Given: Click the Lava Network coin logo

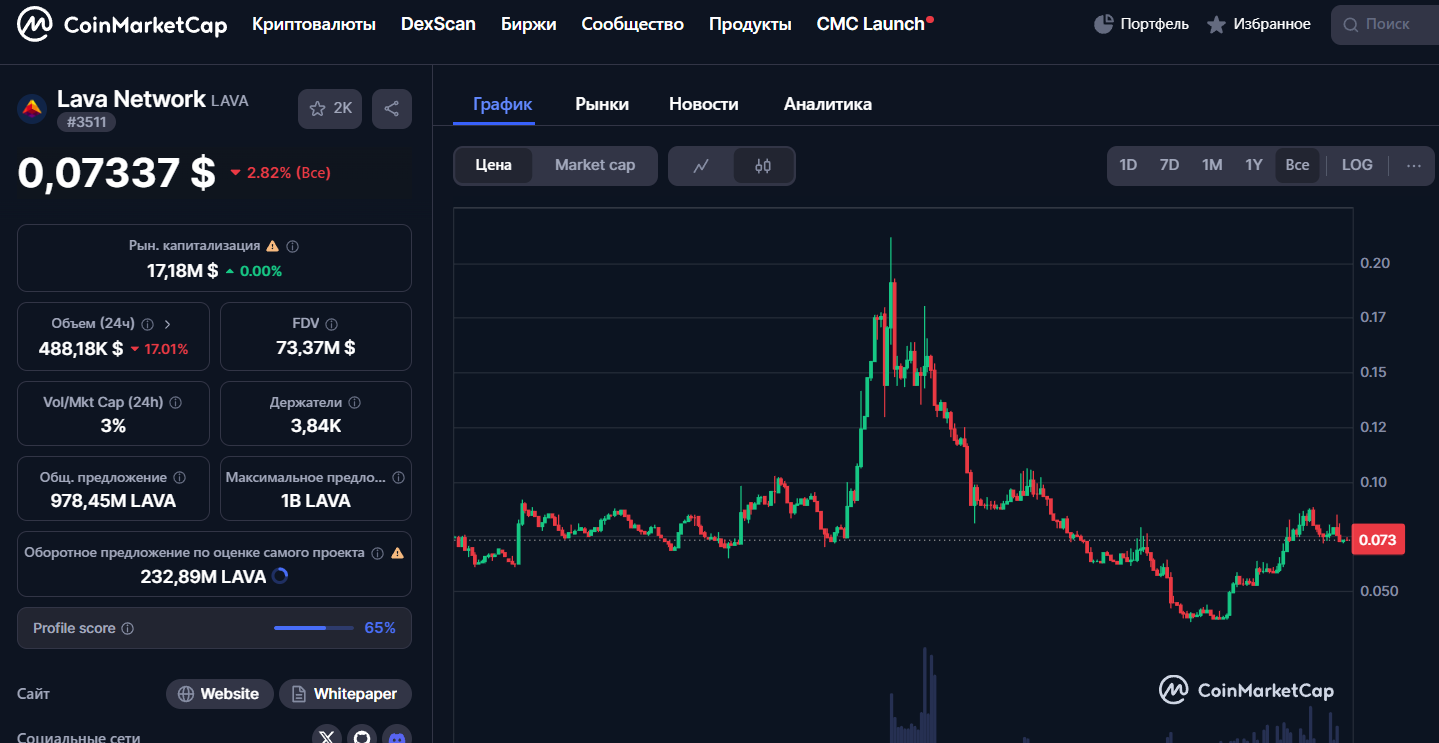Looking at the screenshot, I should (32, 108).
